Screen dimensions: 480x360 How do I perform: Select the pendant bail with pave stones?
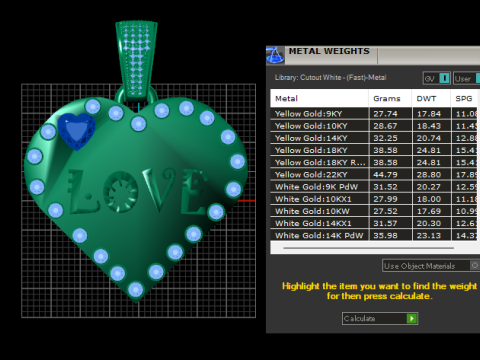click(x=136, y=61)
